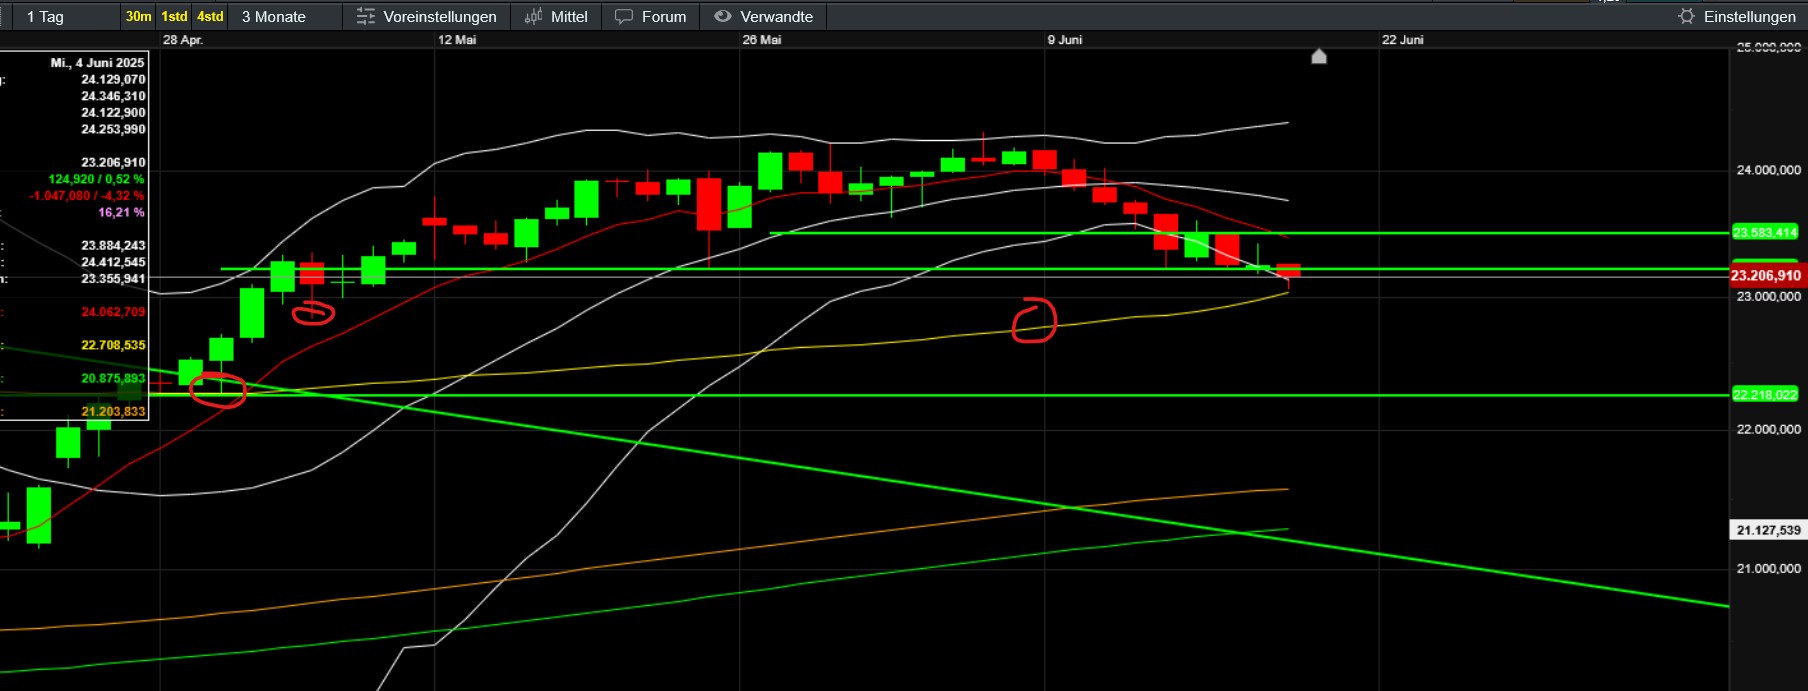This screenshot has width=1808, height=691.
Task: Click the 22.000,000 price axis label
Action: click(1768, 430)
